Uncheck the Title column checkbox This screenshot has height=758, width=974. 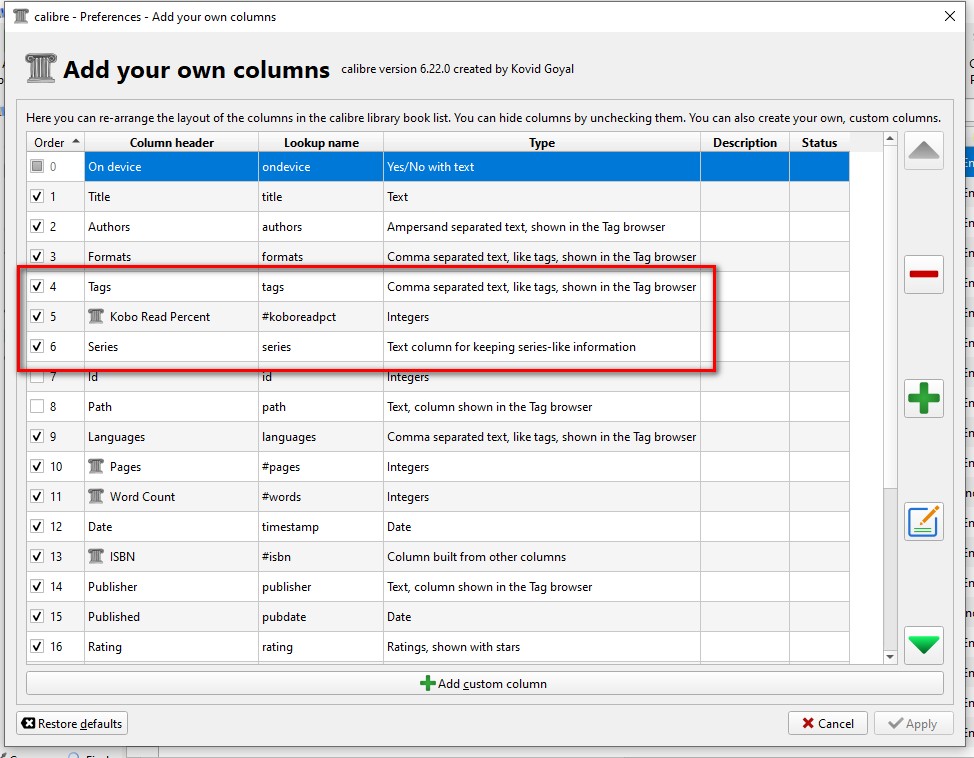coord(37,196)
